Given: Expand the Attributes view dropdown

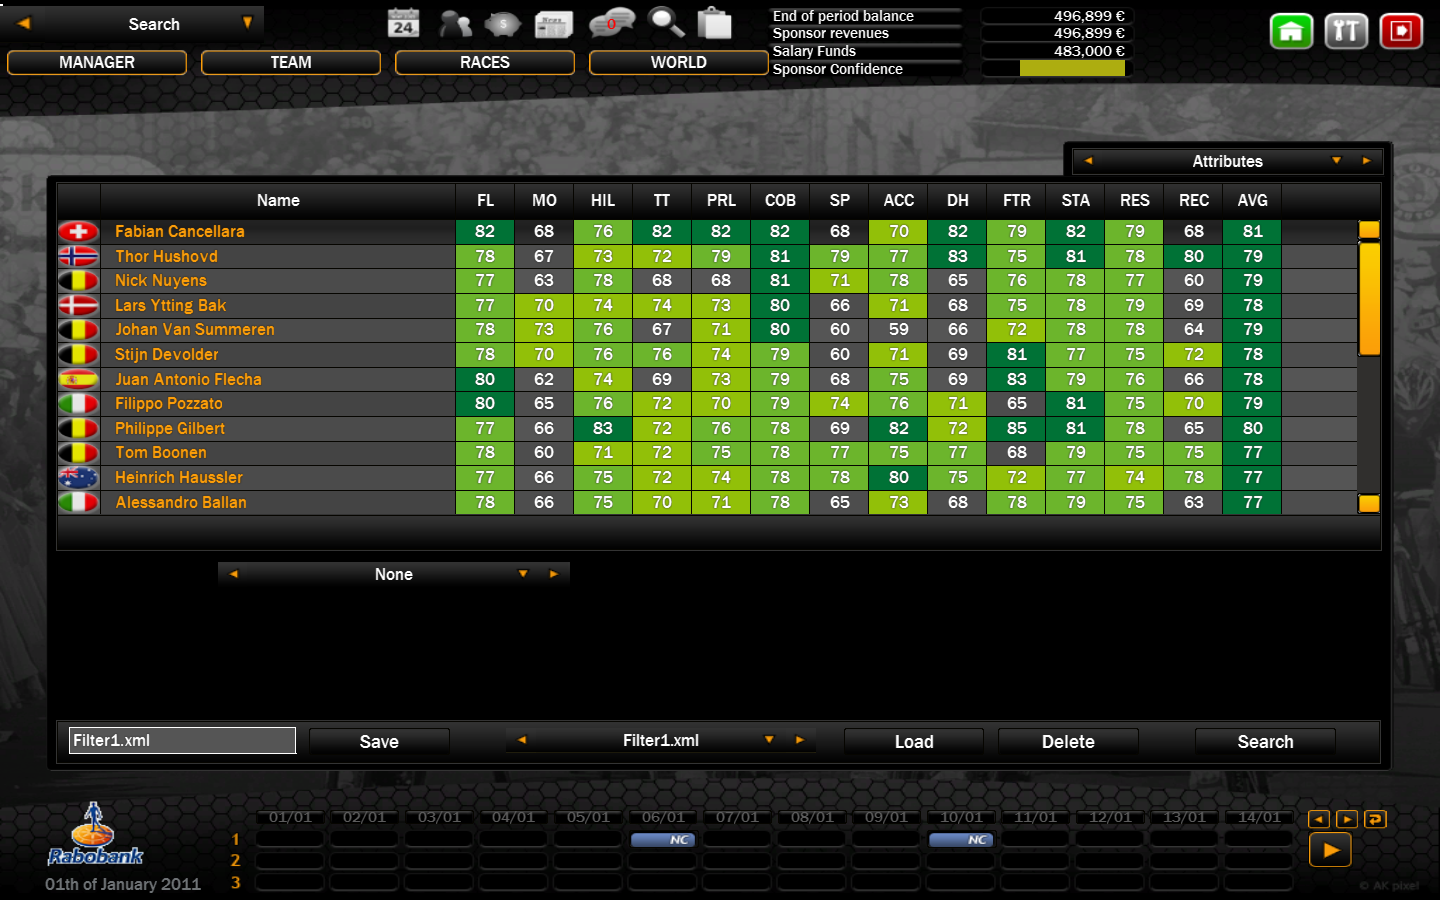Looking at the screenshot, I should [1336, 161].
